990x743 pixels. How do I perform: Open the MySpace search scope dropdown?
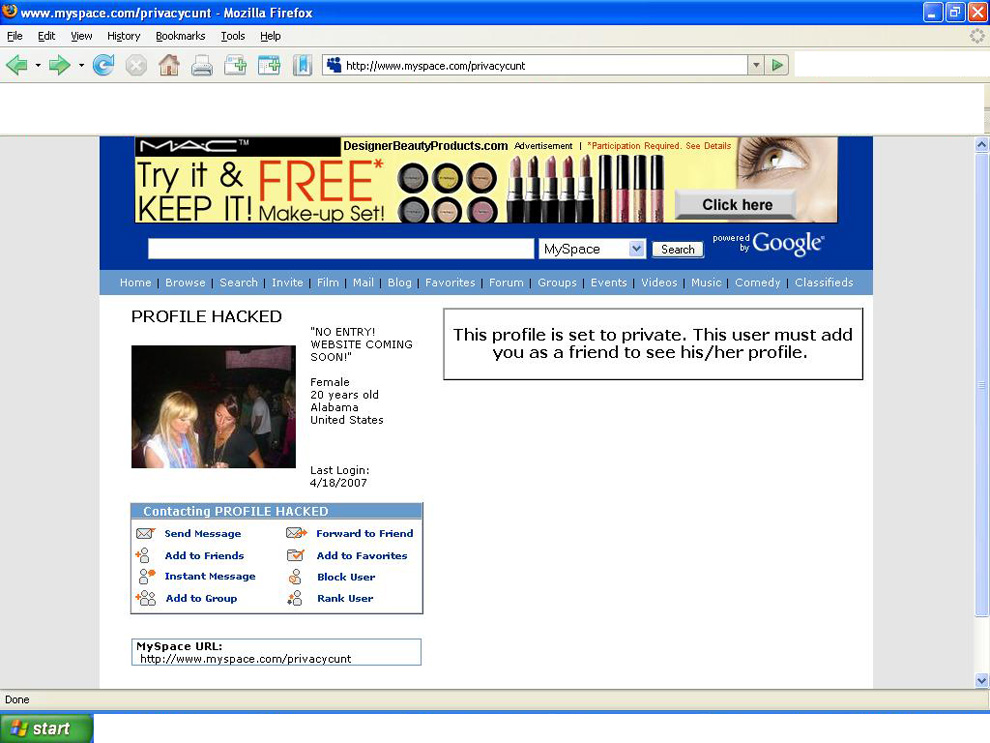click(636, 249)
